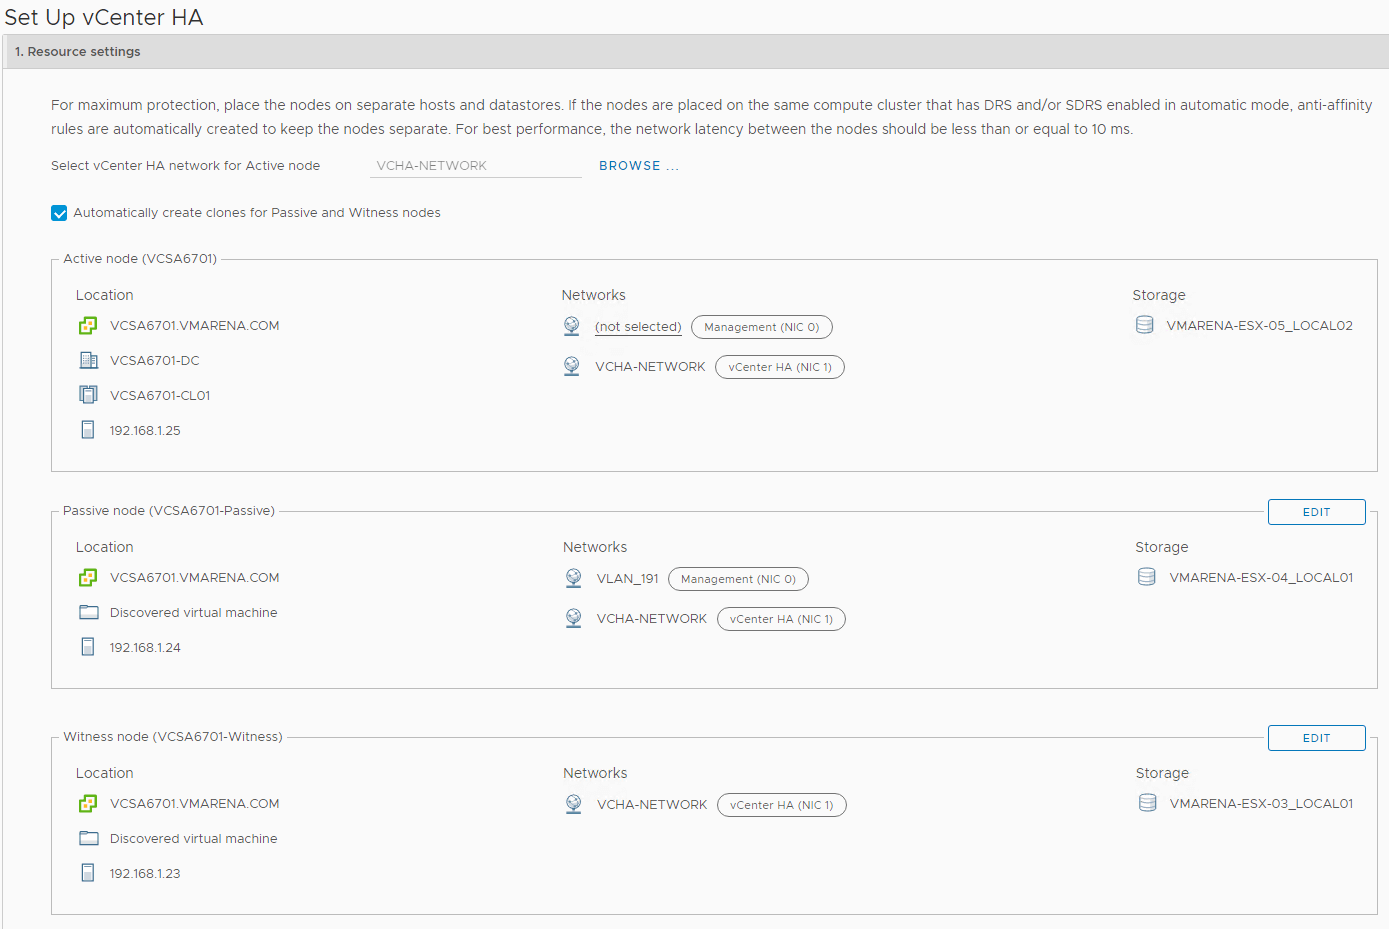Click vCenter icon in Passive node location
Viewport: 1389px width, 929px height.
(88, 578)
